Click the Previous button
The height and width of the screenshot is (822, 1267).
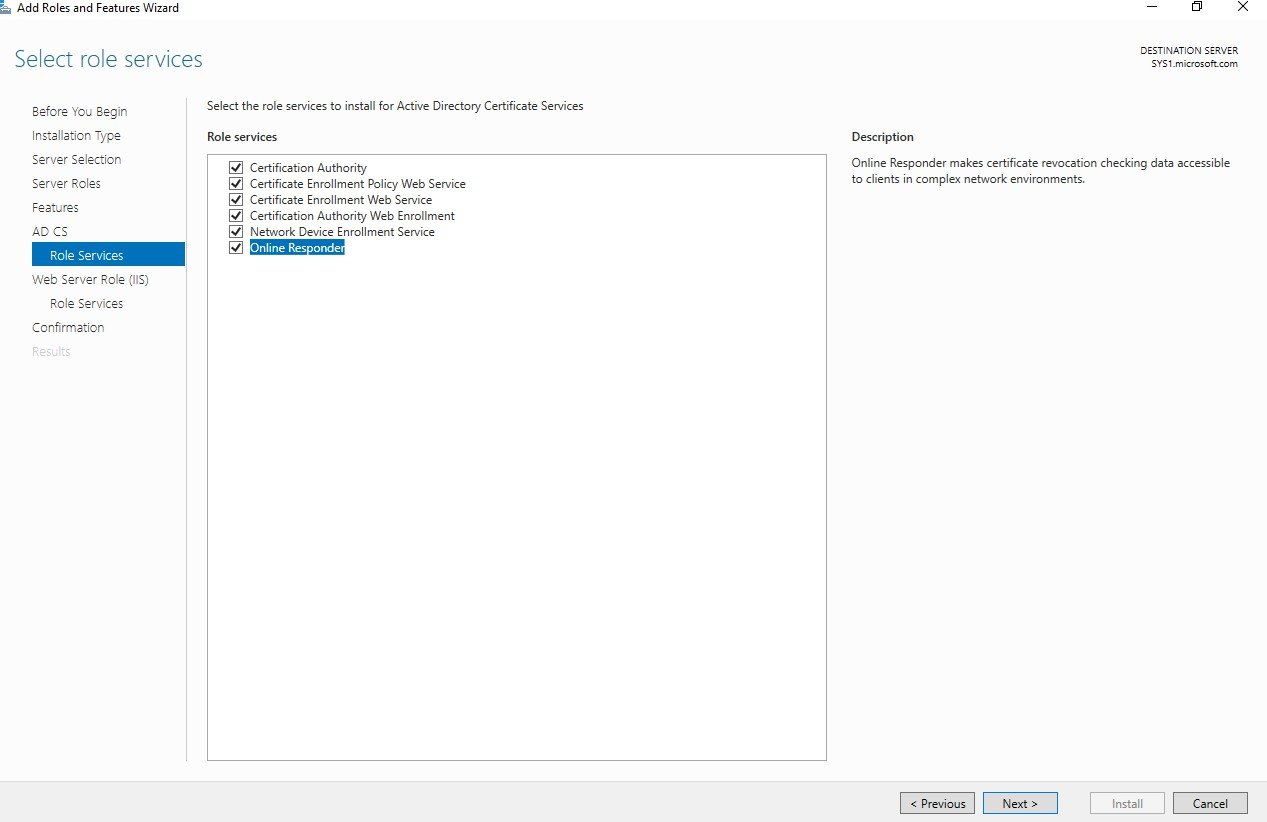click(937, 803)
